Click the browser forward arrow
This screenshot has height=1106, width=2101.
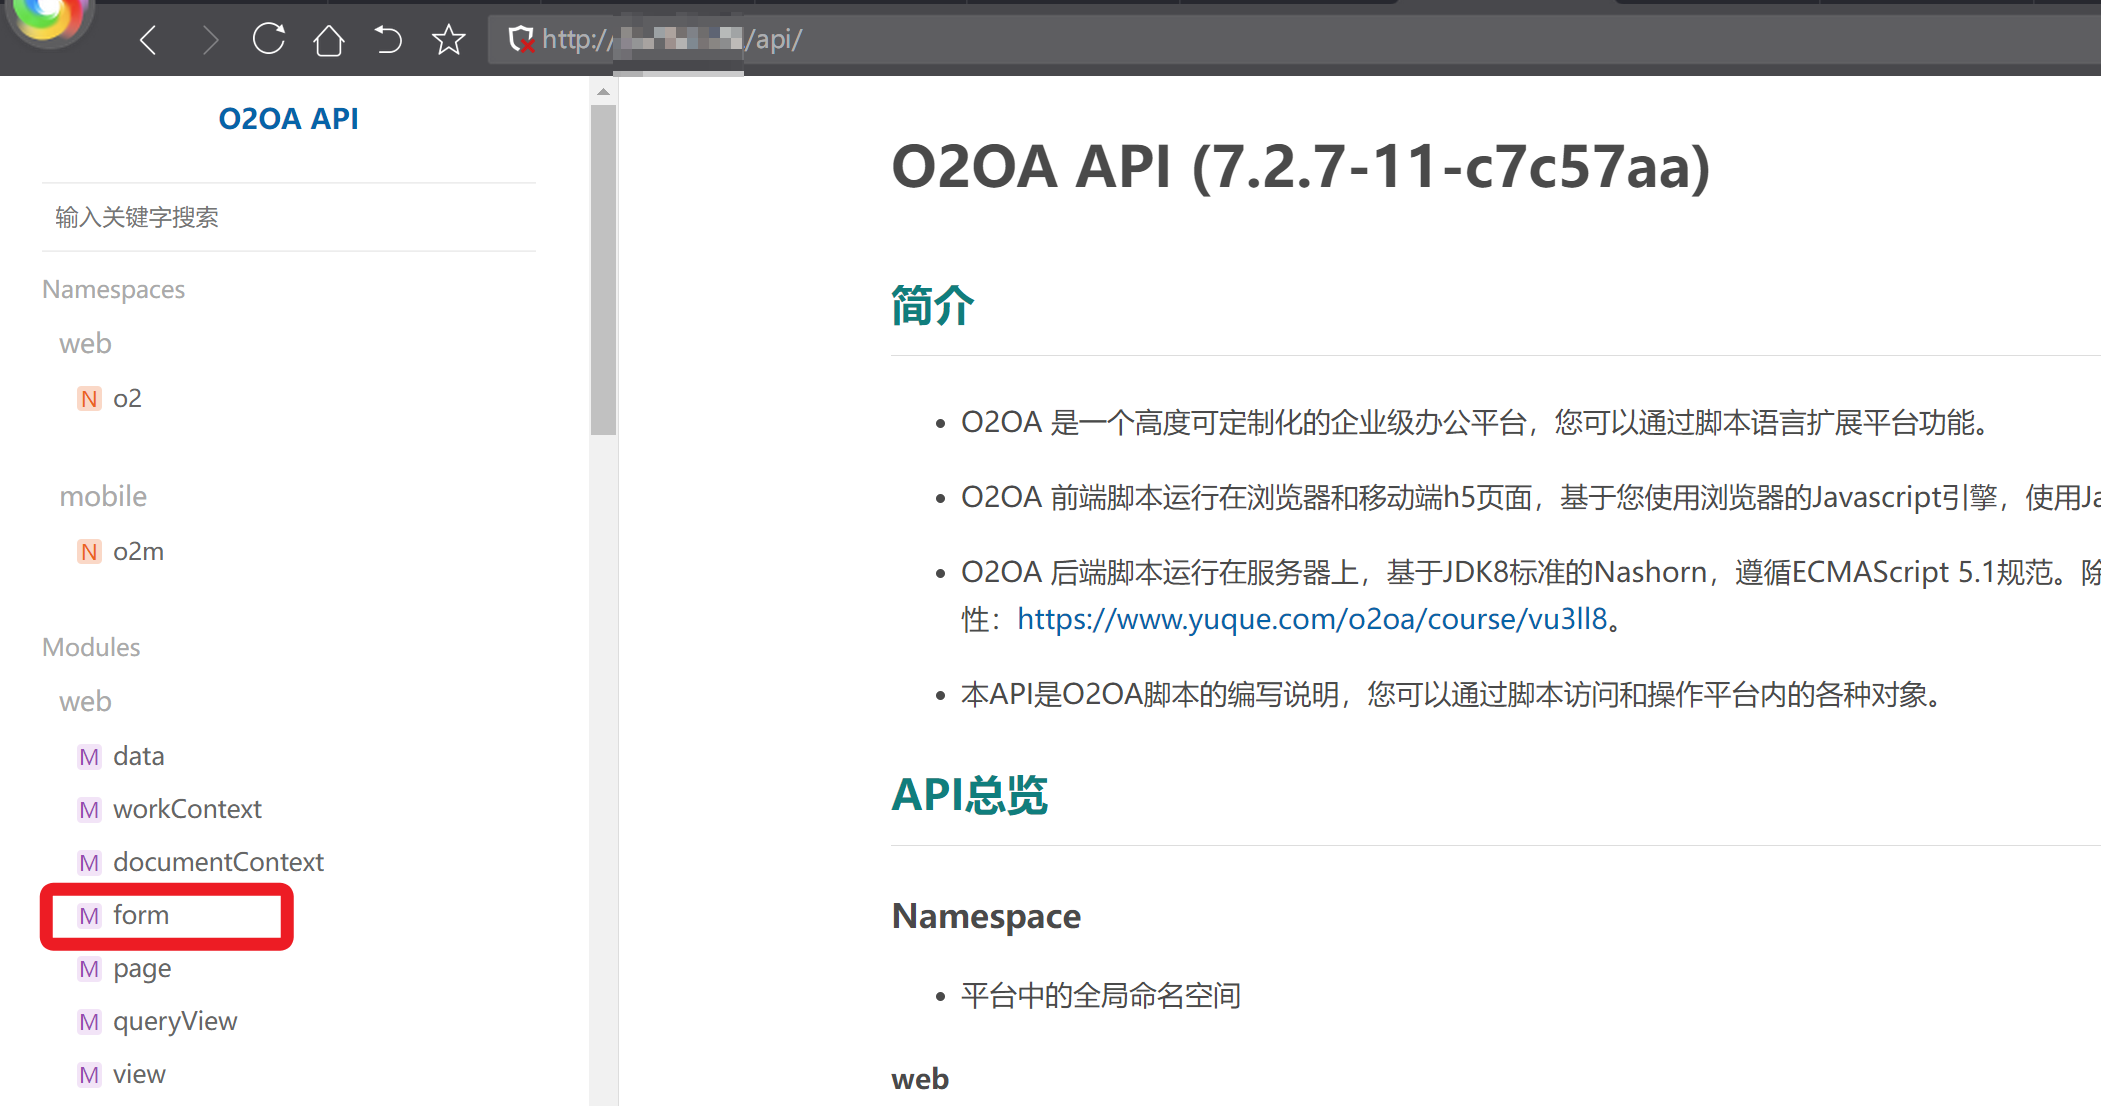(x=209, y=40)
